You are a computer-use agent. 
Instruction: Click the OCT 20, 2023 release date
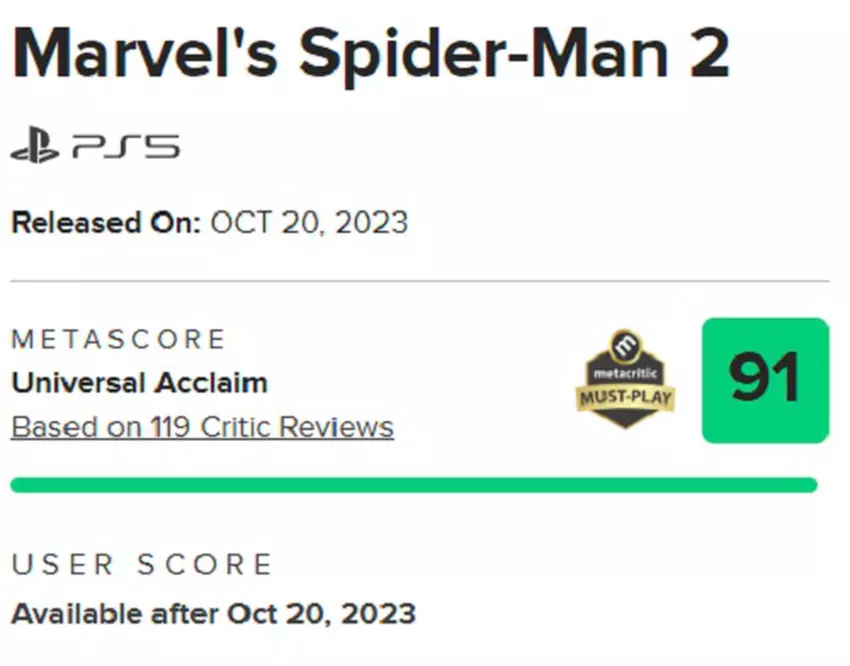coord(309,222)
